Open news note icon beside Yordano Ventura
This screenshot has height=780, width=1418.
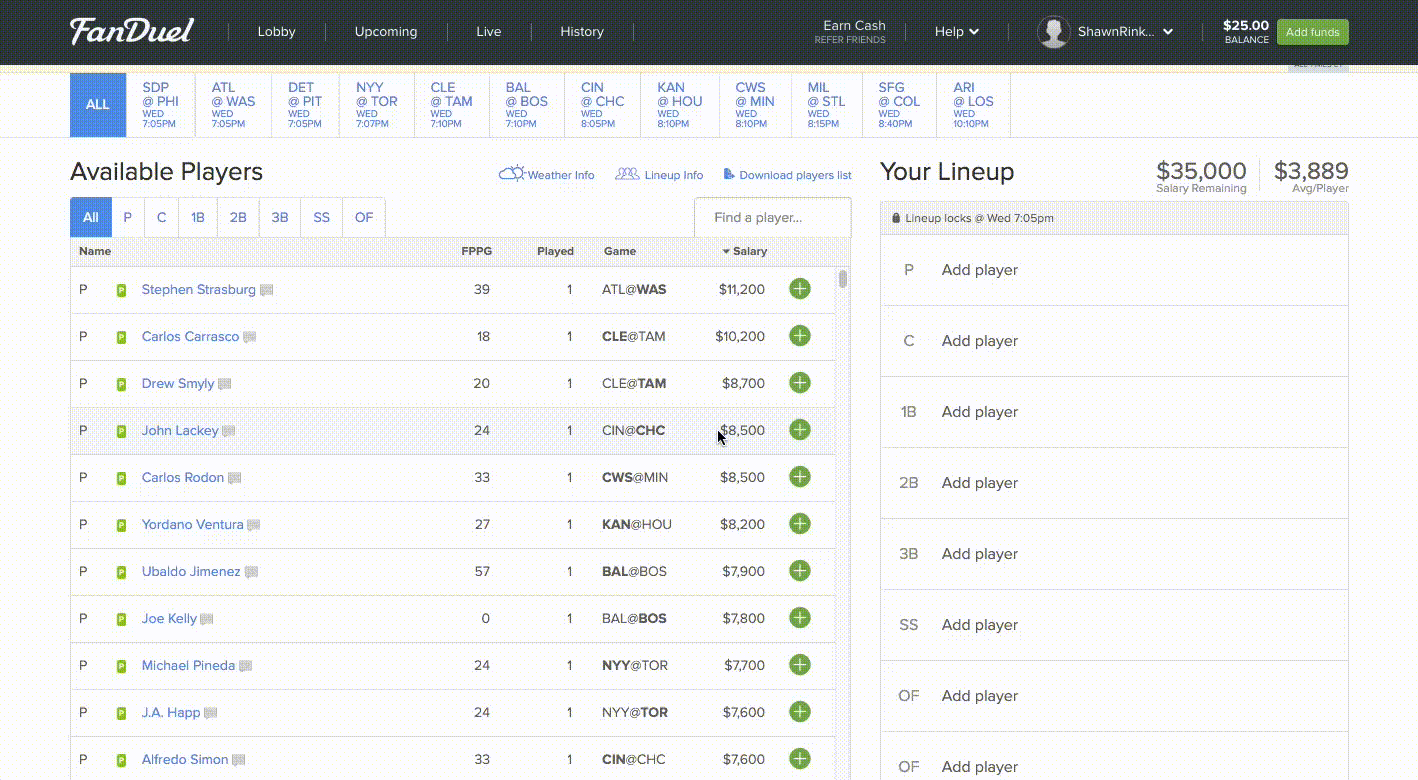[x=254, y=525]
